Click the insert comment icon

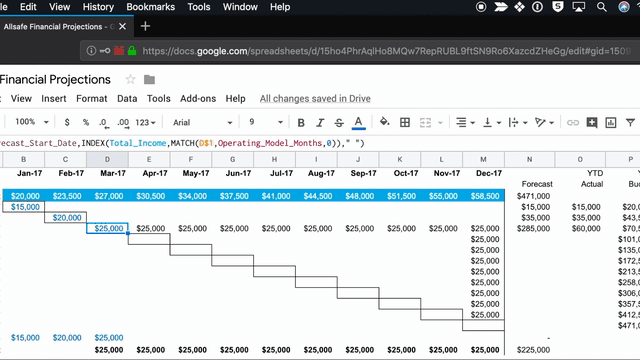[591, 122]
